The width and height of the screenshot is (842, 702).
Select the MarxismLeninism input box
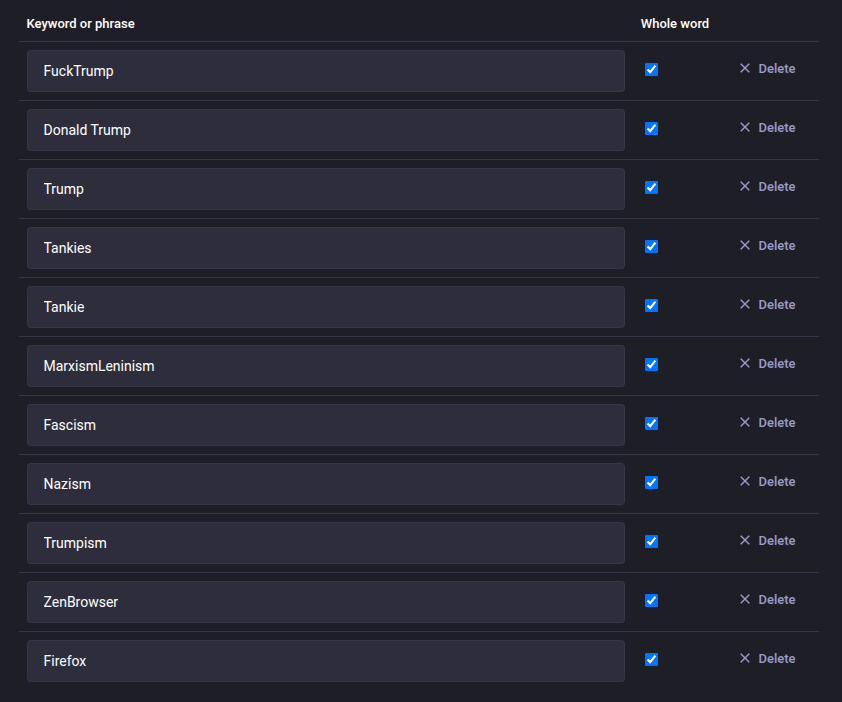click(x=325, y=366)
